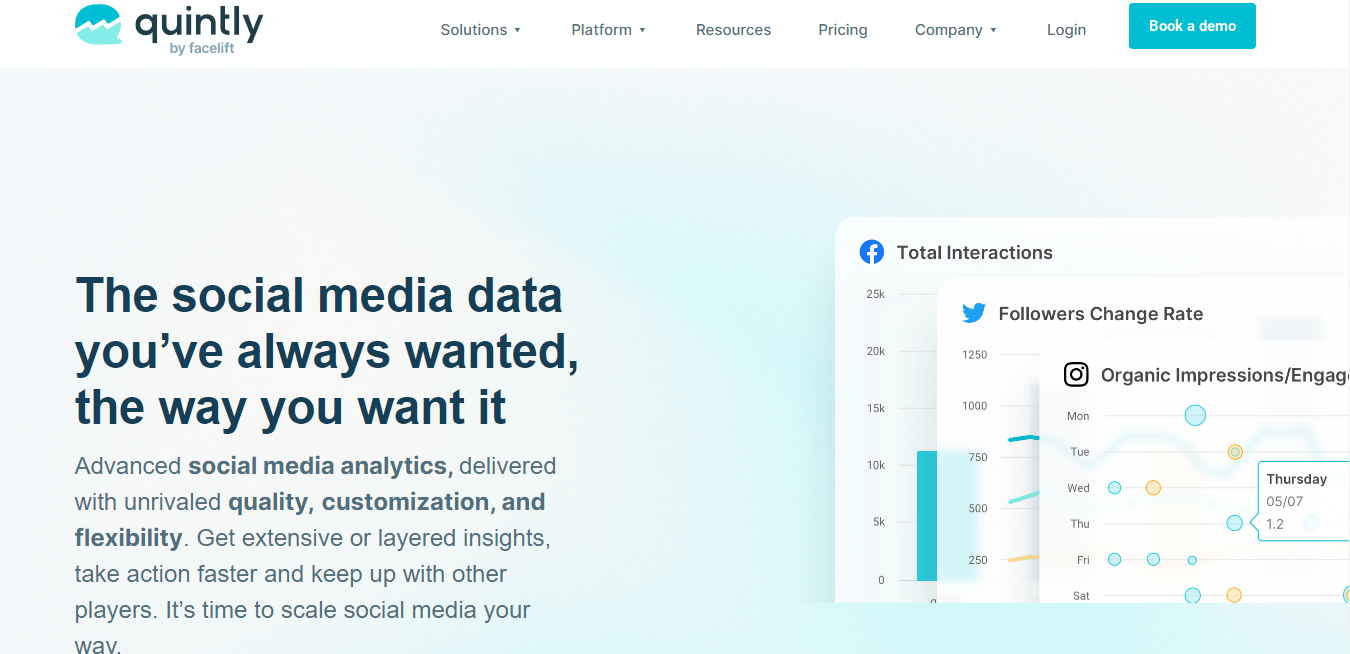Open the Login link
1350x654 pixels.
pyautogui.click(x=1066, y=30)
